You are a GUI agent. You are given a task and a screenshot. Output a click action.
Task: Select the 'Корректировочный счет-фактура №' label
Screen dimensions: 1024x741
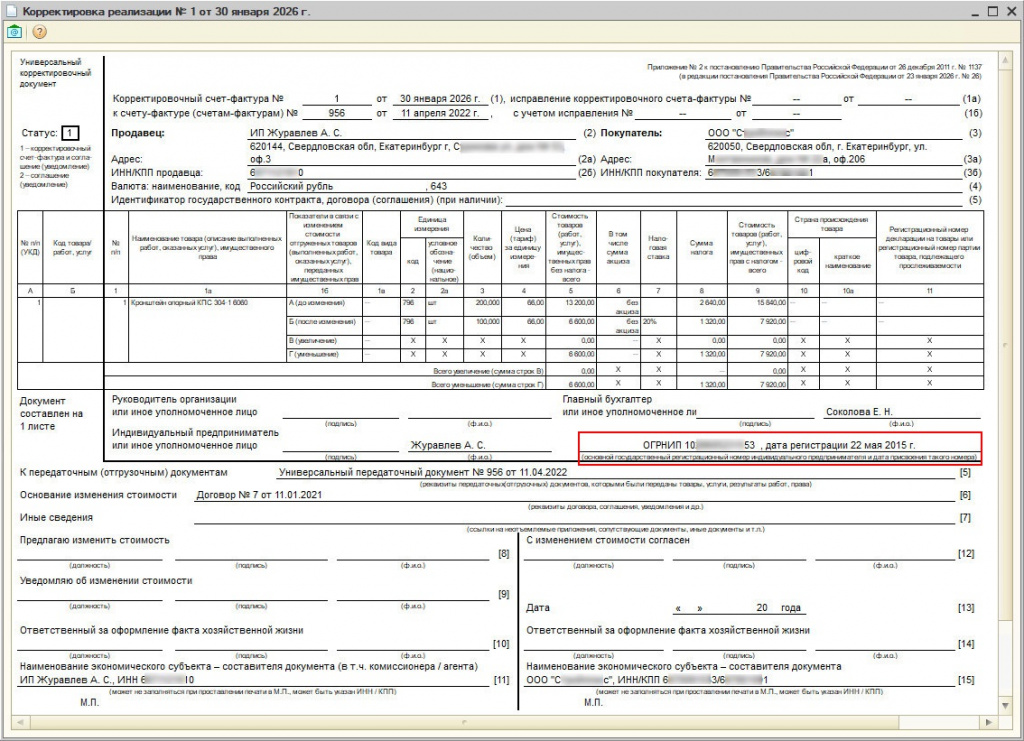198,99
